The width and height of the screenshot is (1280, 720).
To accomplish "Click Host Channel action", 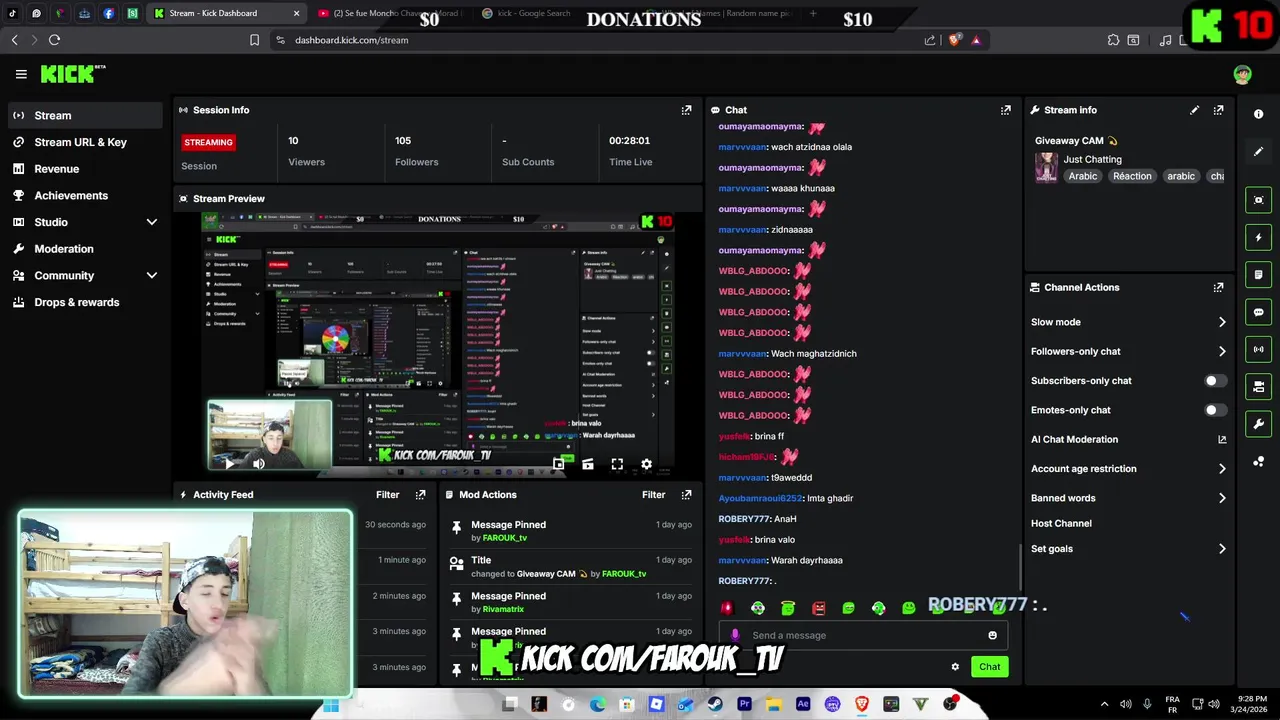I will [x=1061, y=523].
